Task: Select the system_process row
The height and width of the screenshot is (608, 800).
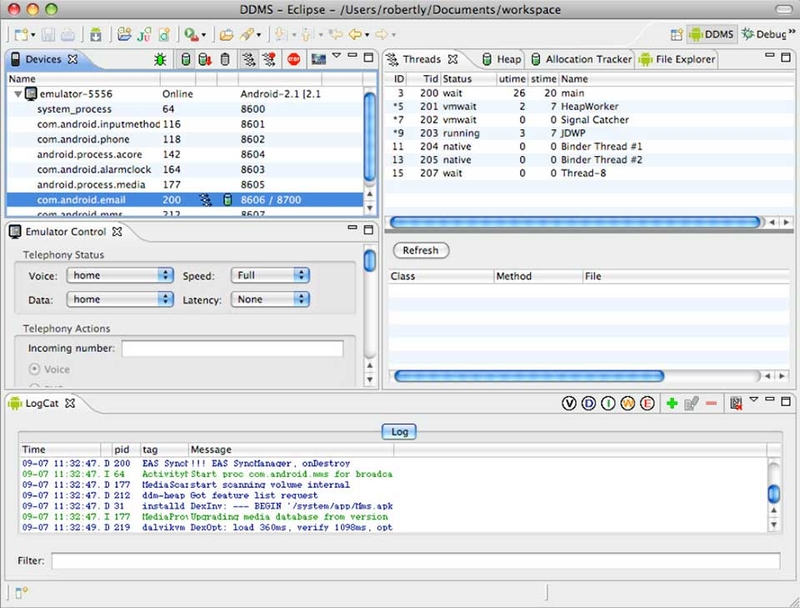Action: tap(186, 109)
